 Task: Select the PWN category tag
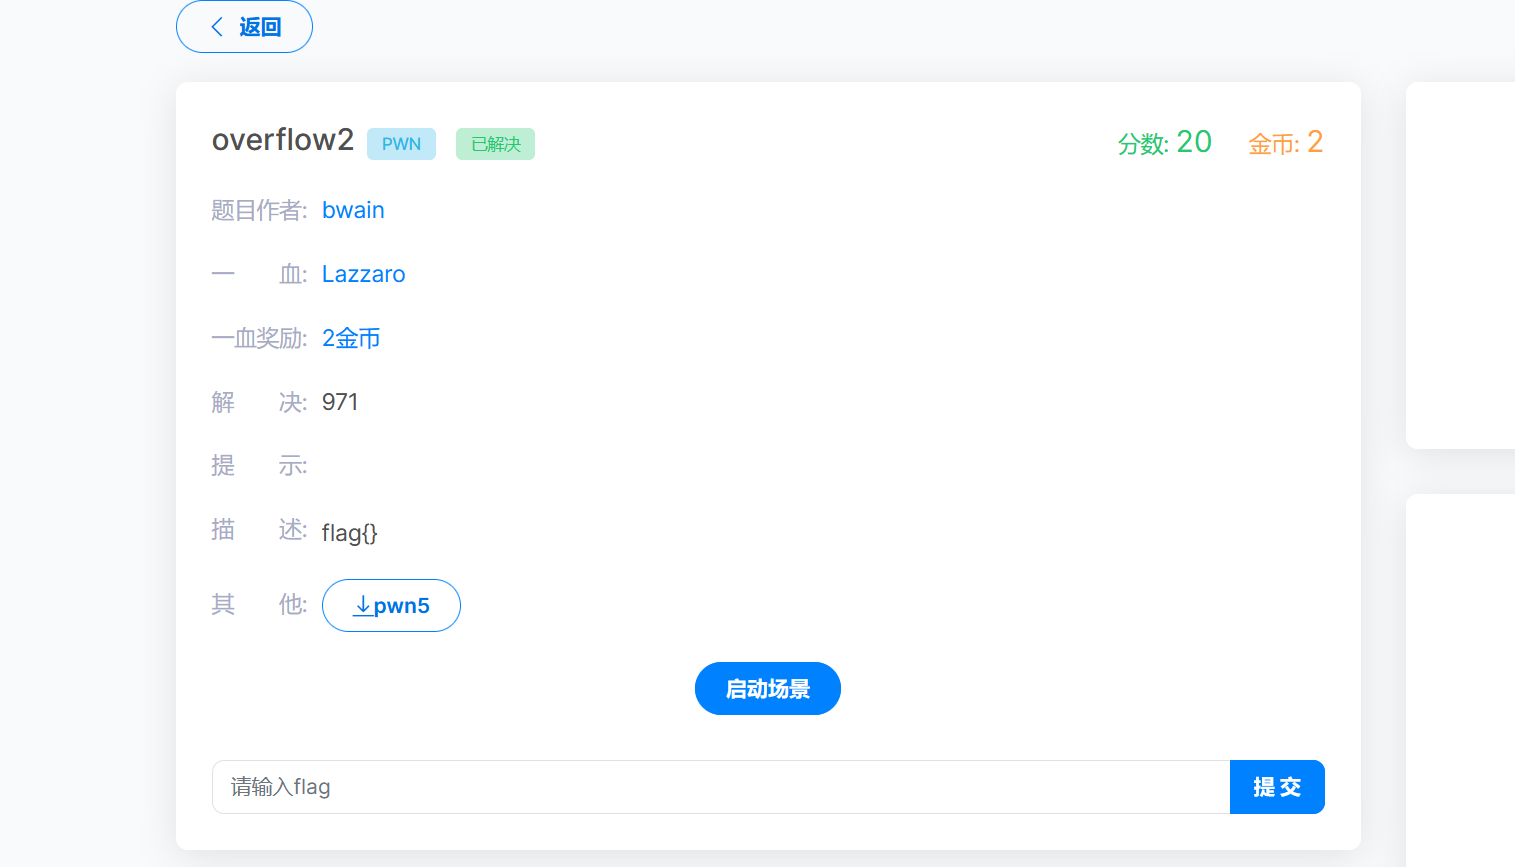point(401,144)
